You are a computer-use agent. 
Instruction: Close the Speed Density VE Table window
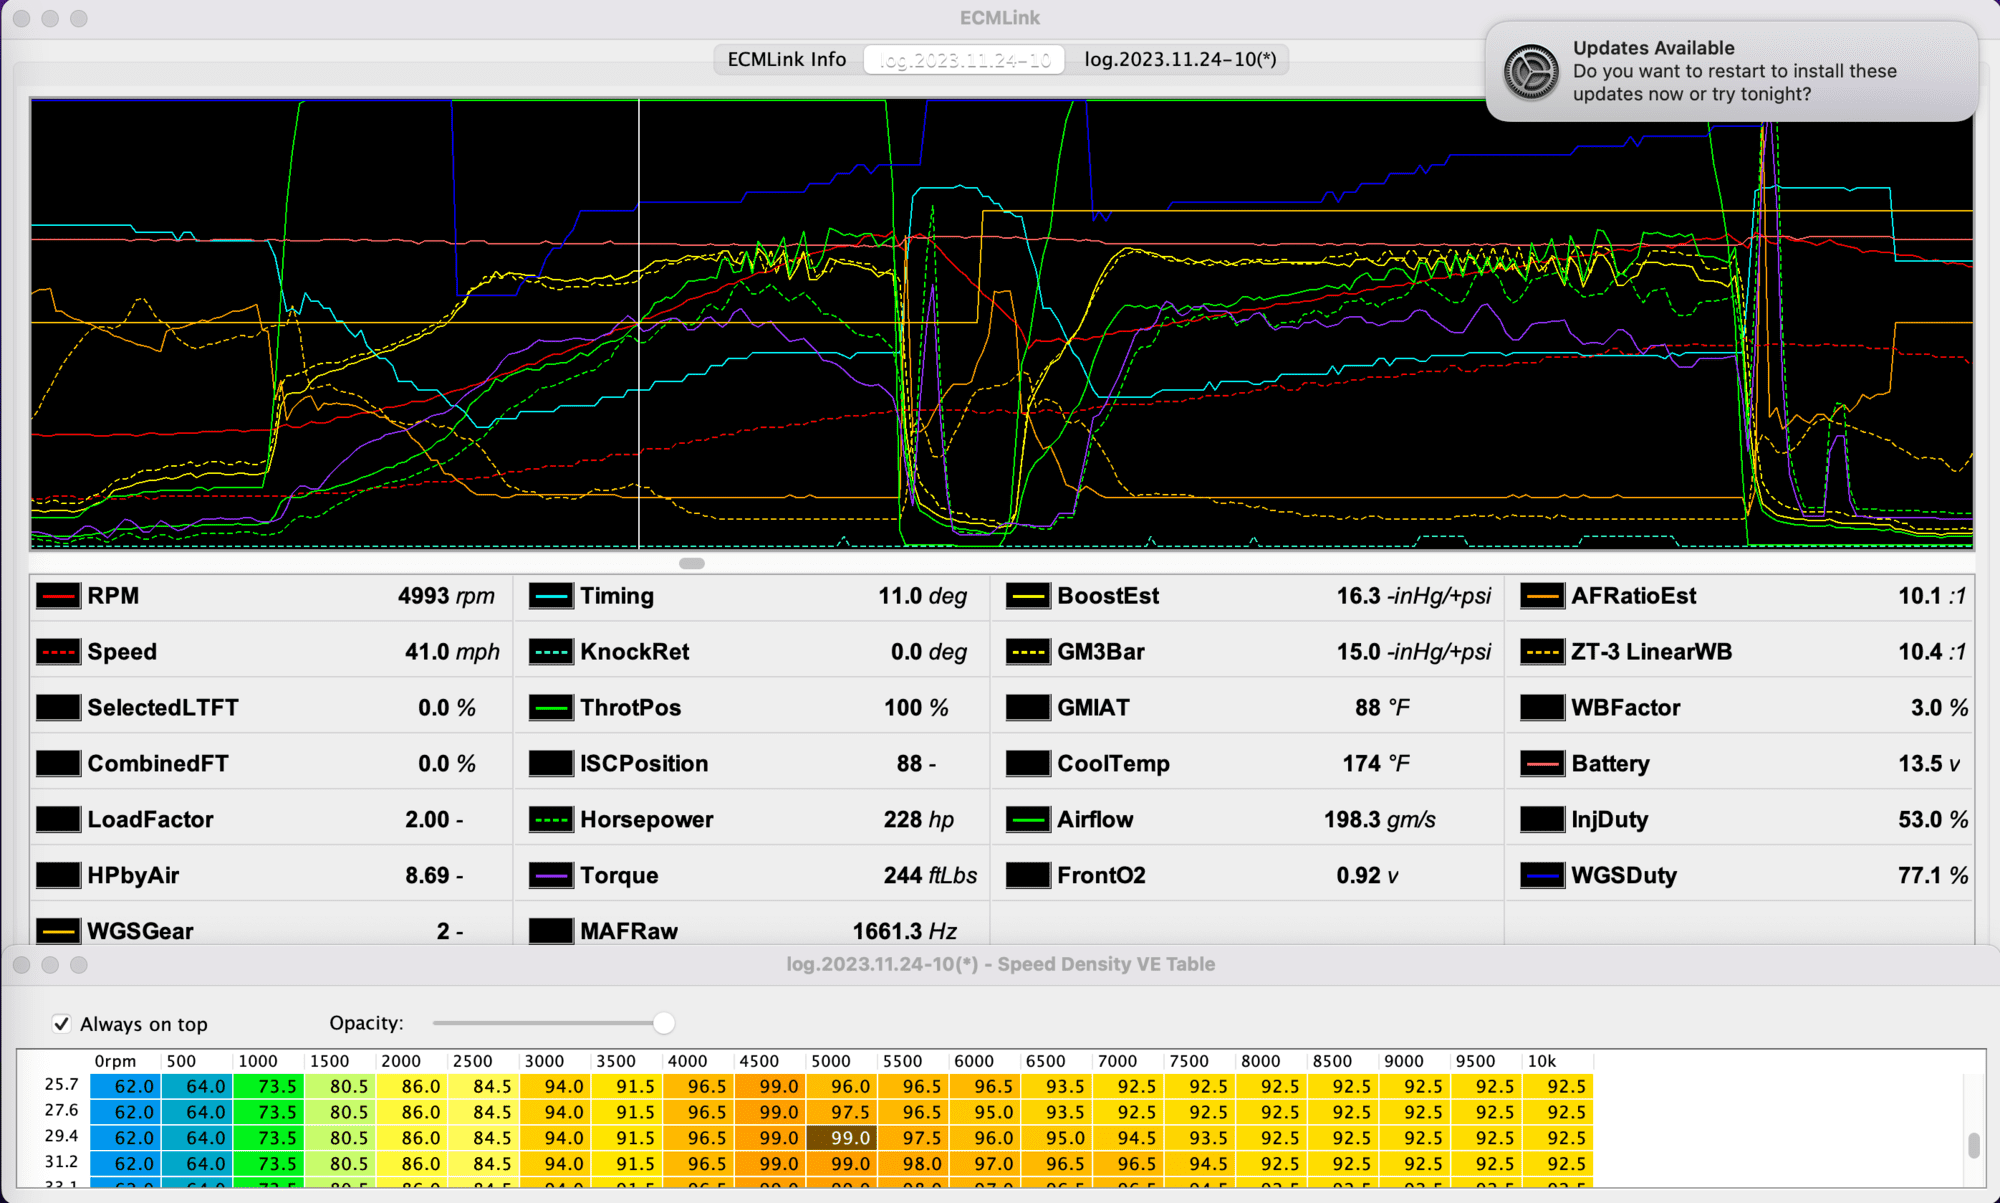[x=22, y=965]
